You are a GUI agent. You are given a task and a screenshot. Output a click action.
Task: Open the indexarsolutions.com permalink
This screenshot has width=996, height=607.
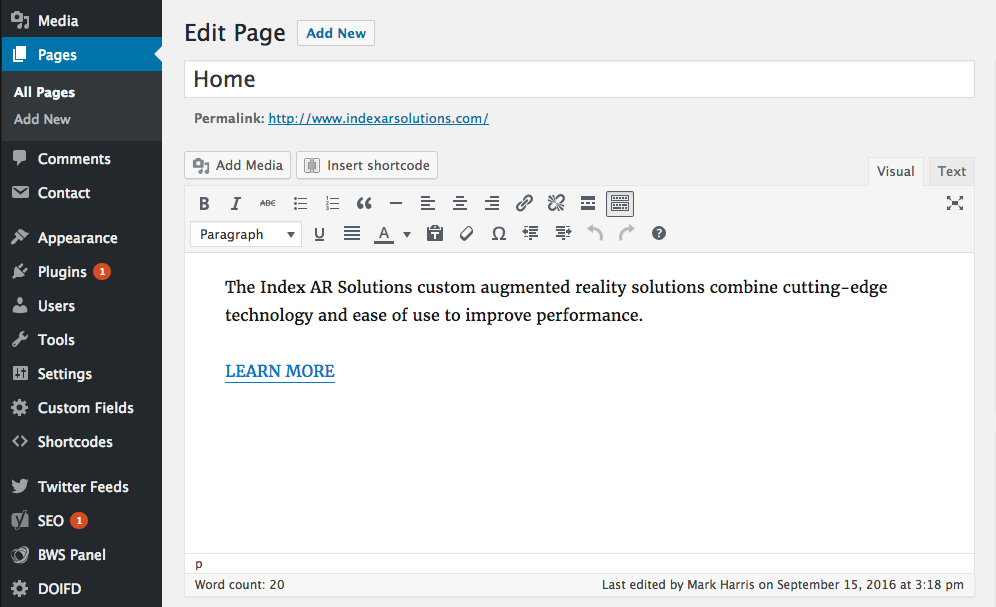click(x=379, y=118)
